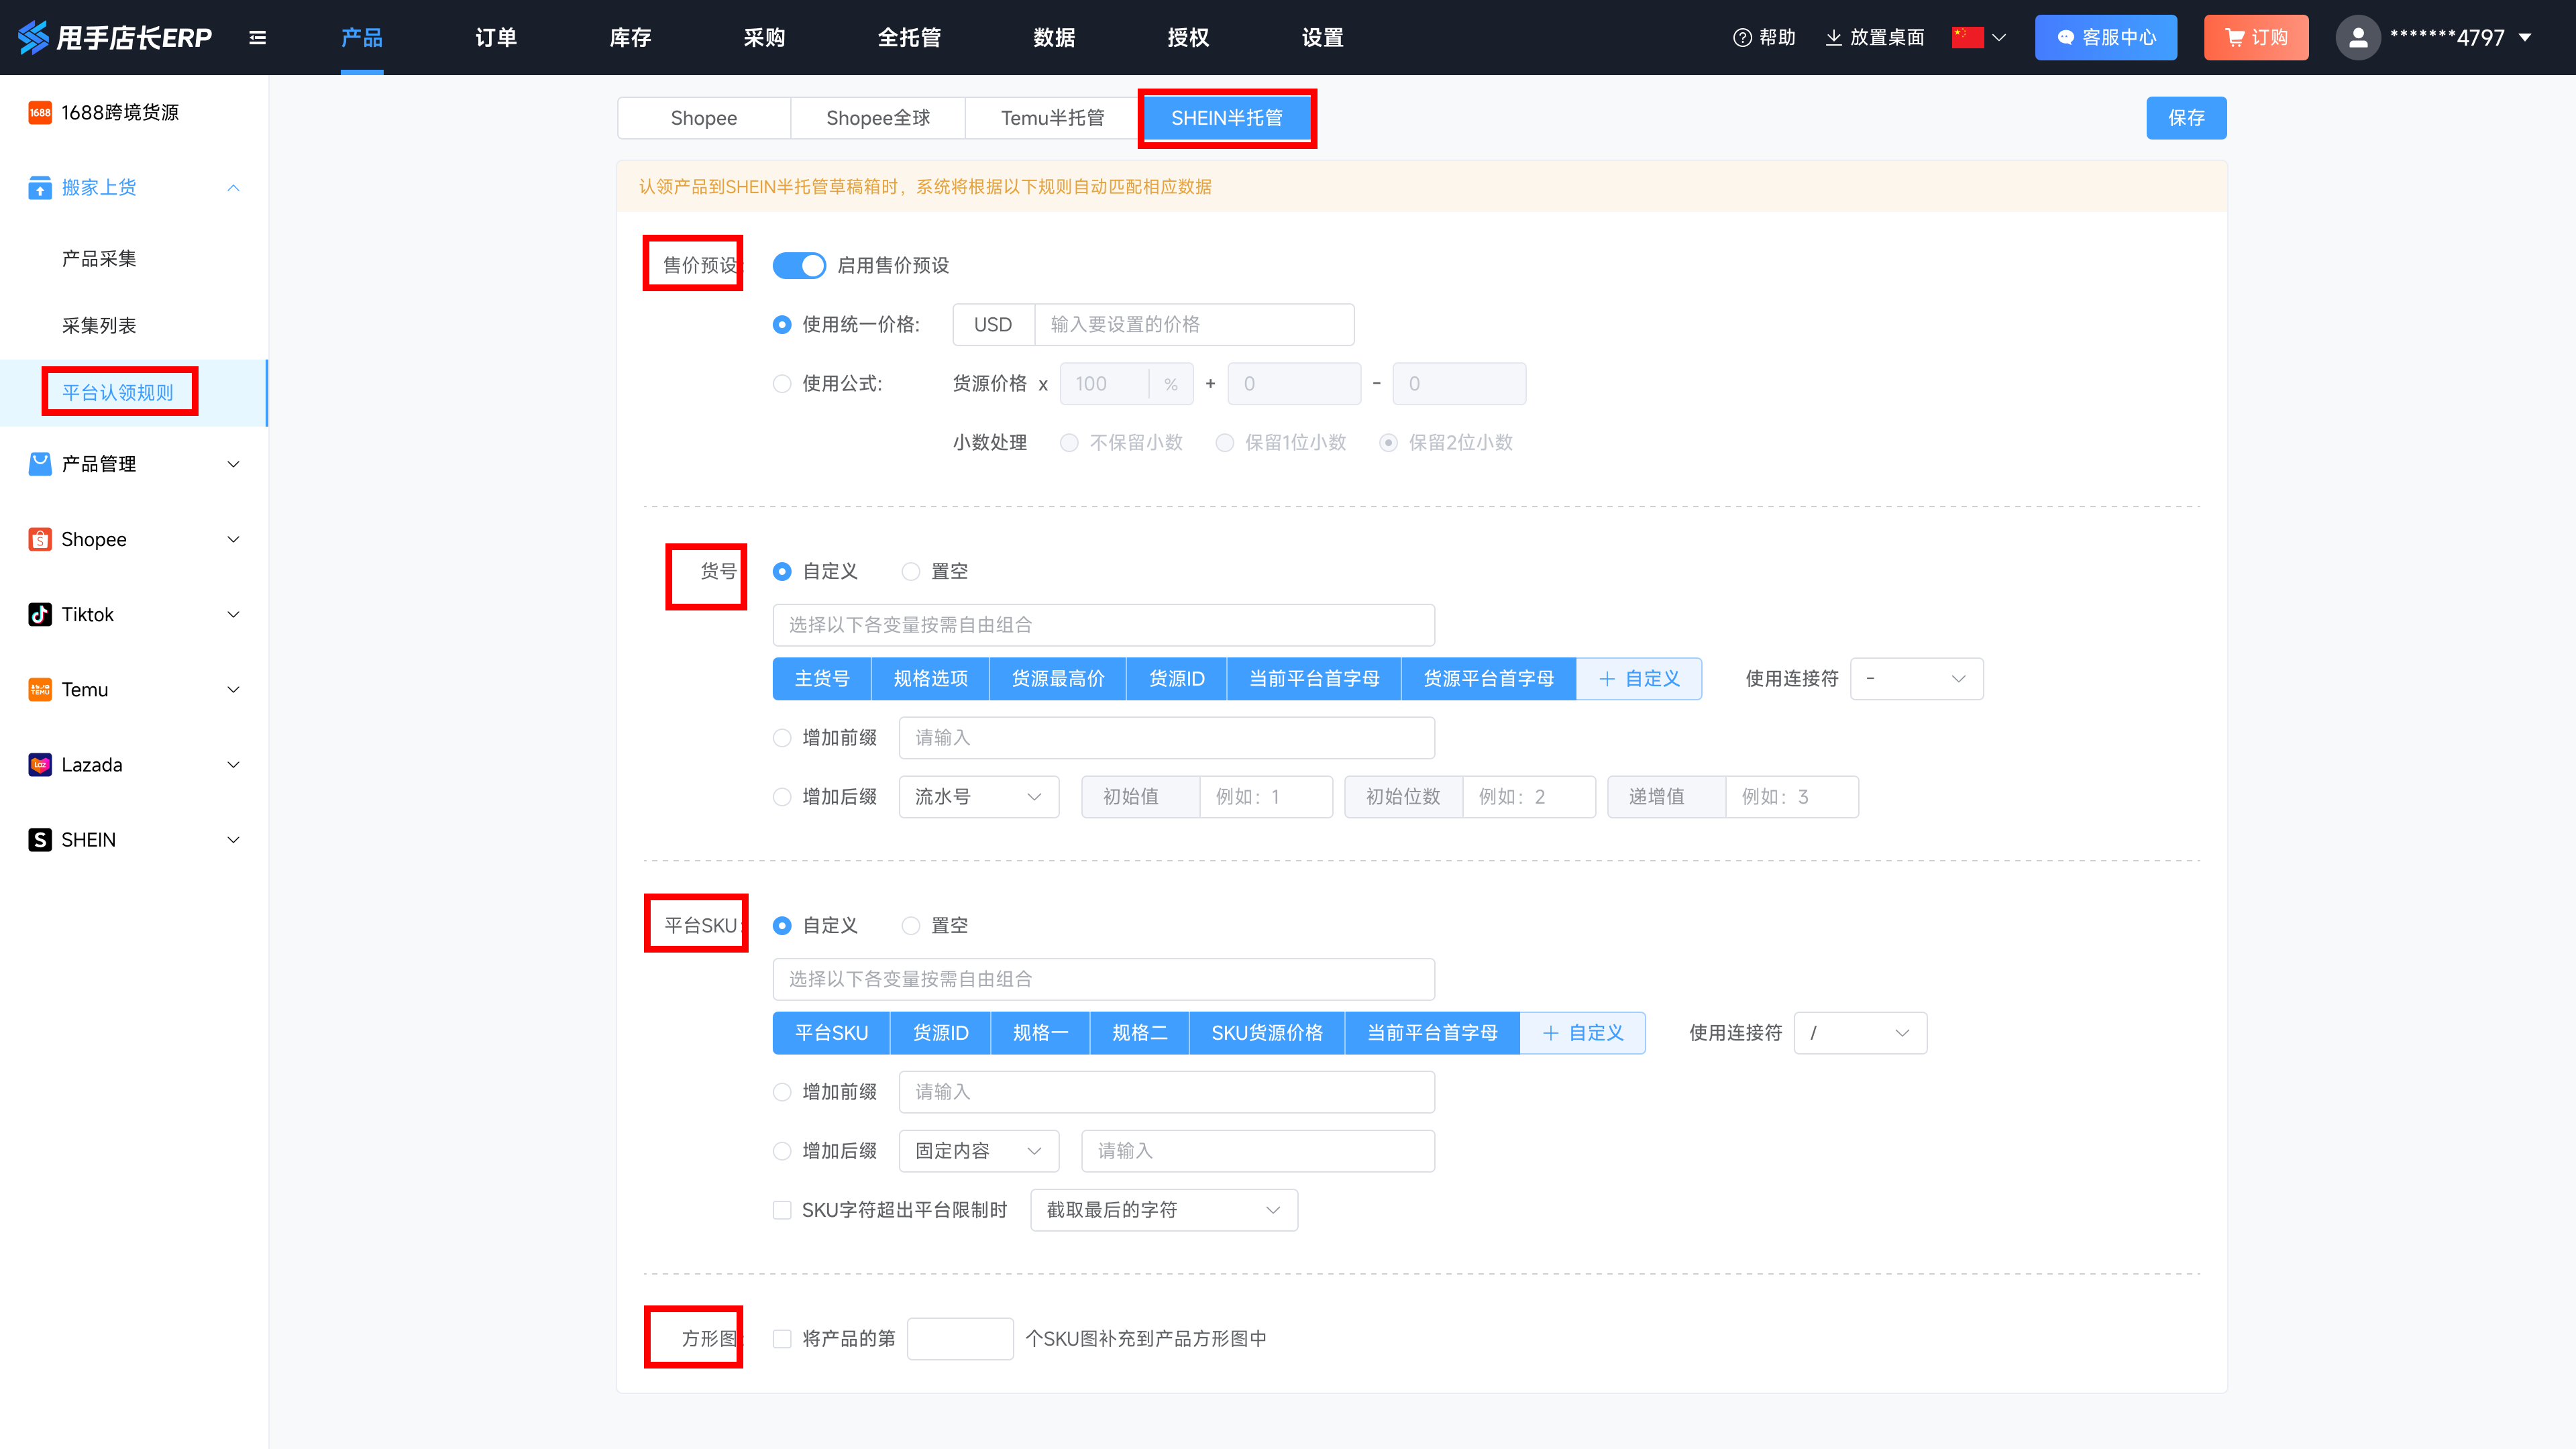
Task: Select 置空 radio under 货号
Action: coord(910,571)
